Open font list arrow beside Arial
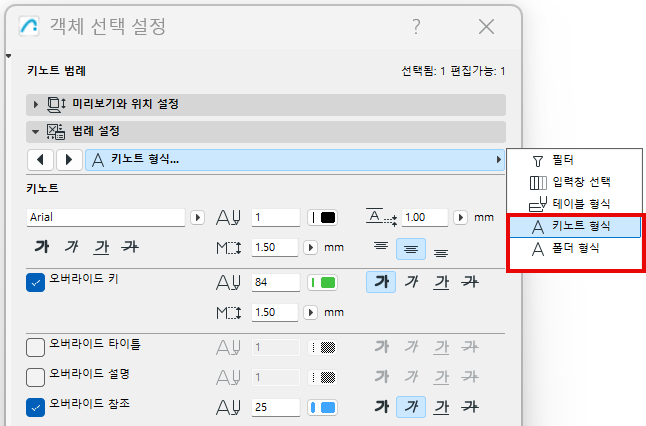The image size is (646, 426). point(197,217)
